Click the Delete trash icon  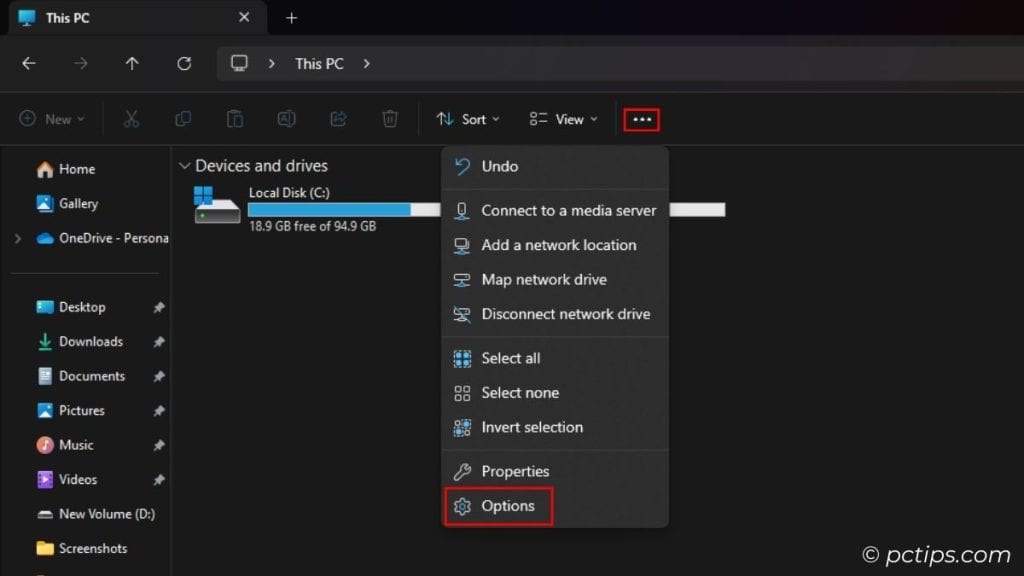coord(390,119)
